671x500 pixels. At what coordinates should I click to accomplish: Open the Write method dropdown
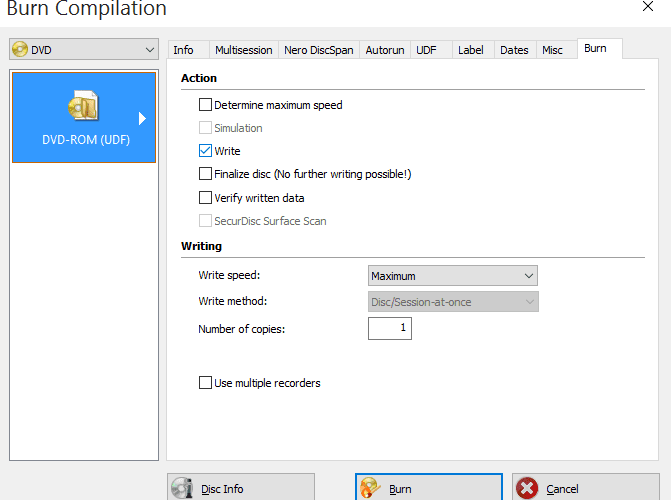(x=453, y=302)
